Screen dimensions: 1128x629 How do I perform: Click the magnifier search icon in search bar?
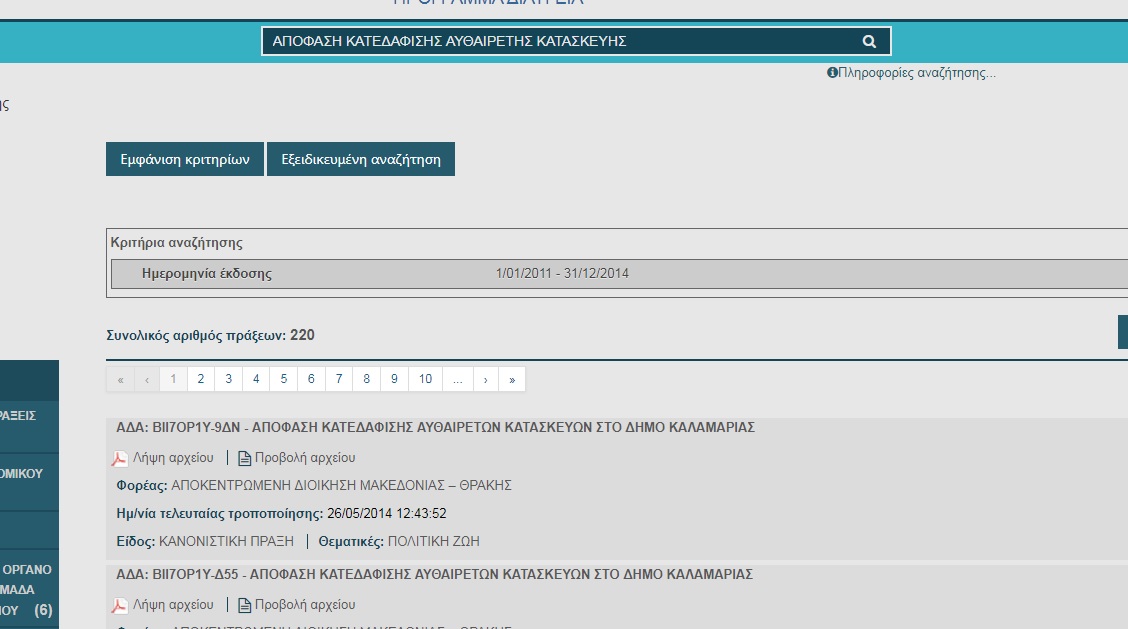(869, 41)
